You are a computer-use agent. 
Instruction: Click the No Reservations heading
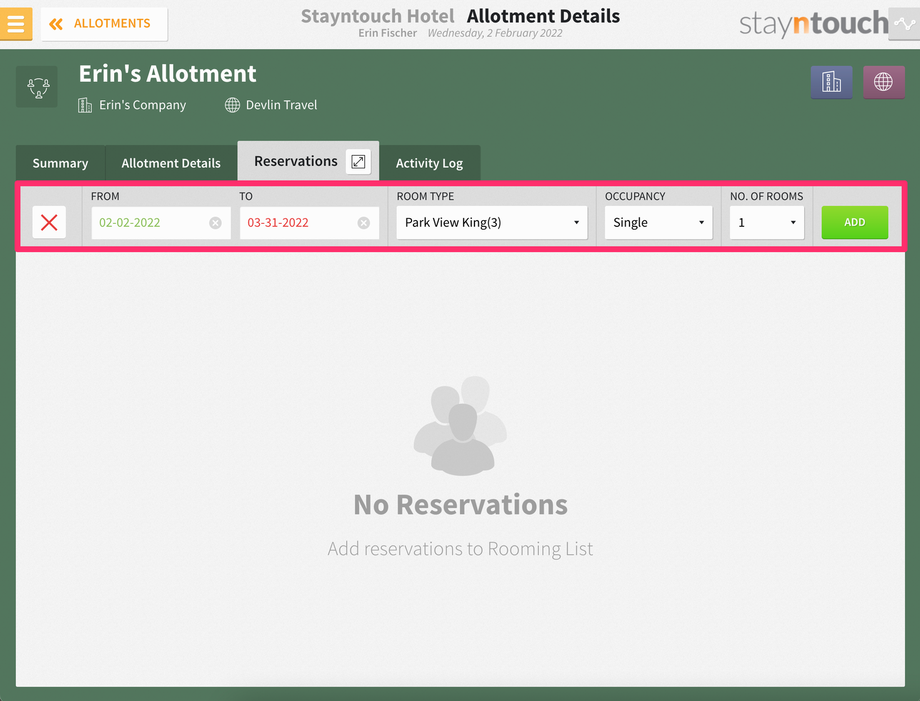461,504
